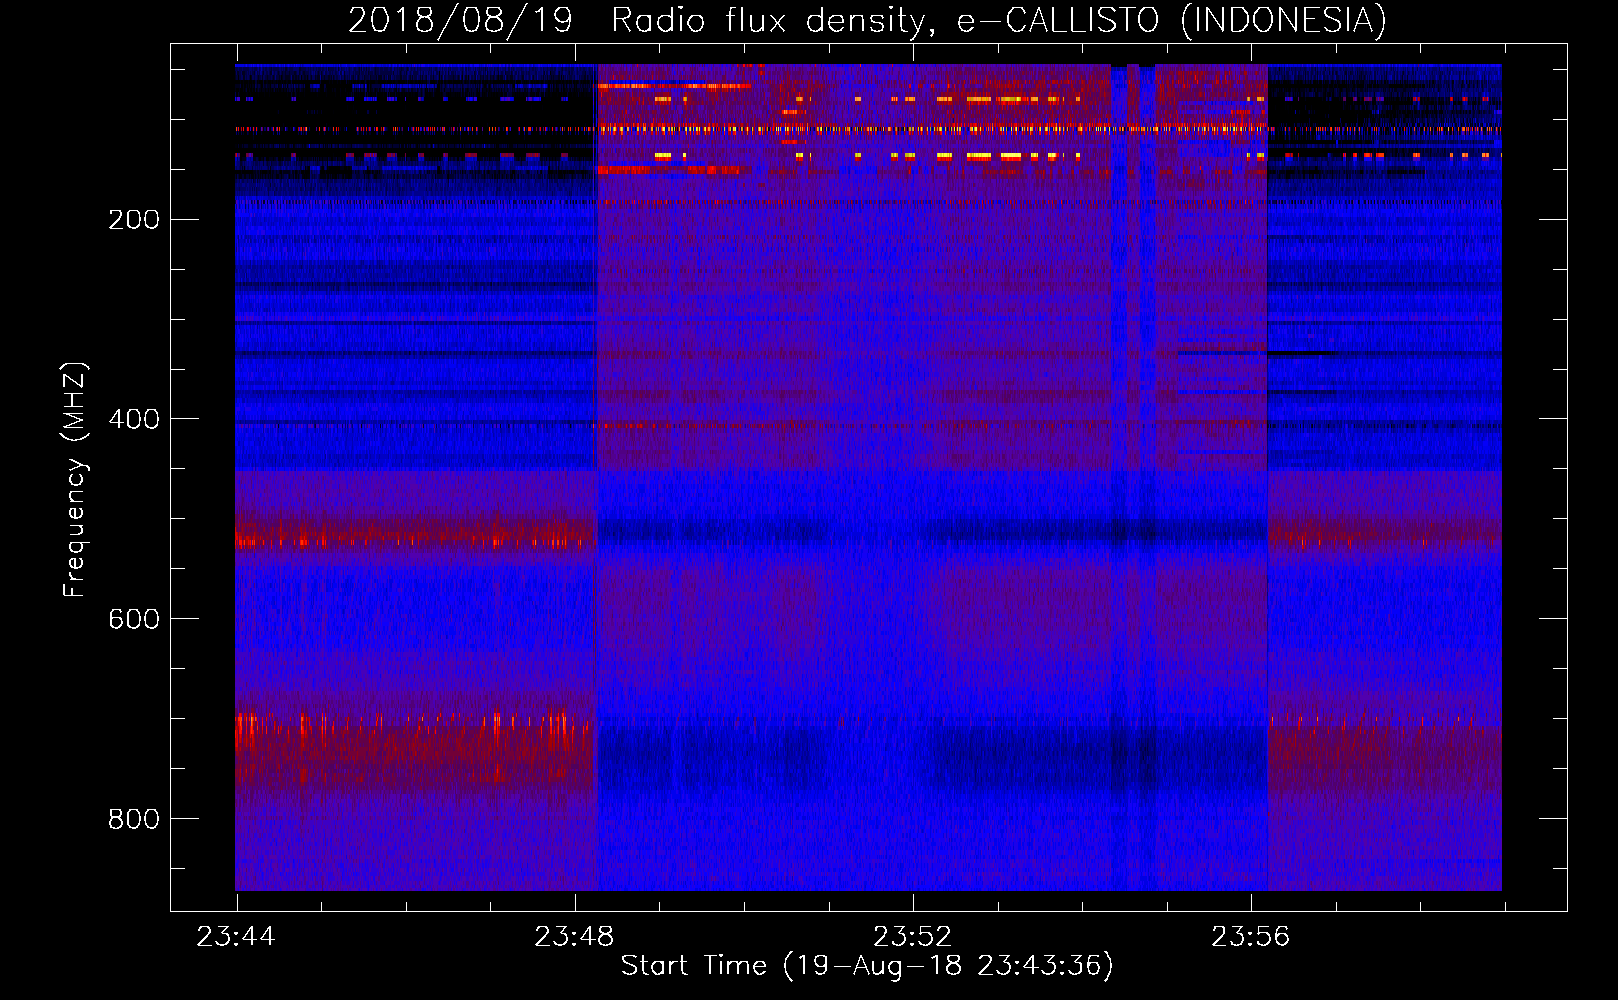Click the 23:44 time tick label
The width and height of the screenshot is (1618, 1000).
[x=236, y=937]
